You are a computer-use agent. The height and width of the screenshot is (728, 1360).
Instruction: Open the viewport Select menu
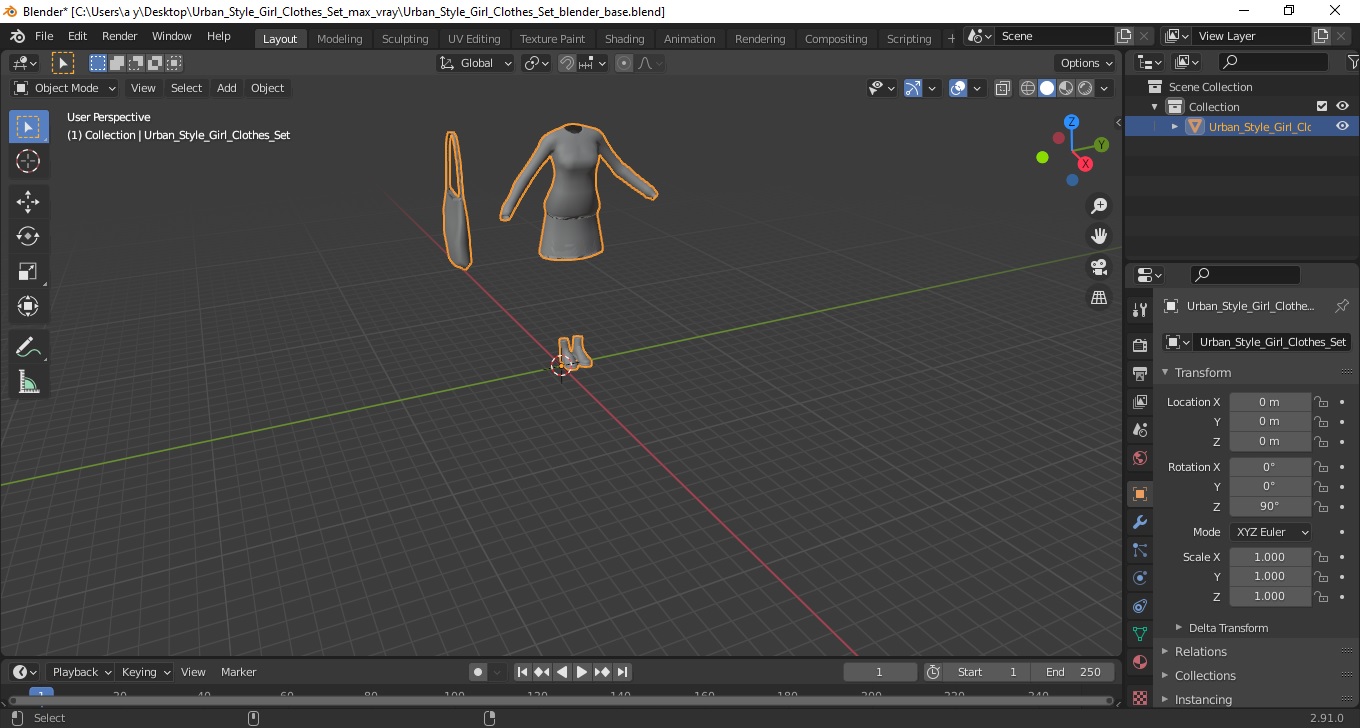point(186,88)
